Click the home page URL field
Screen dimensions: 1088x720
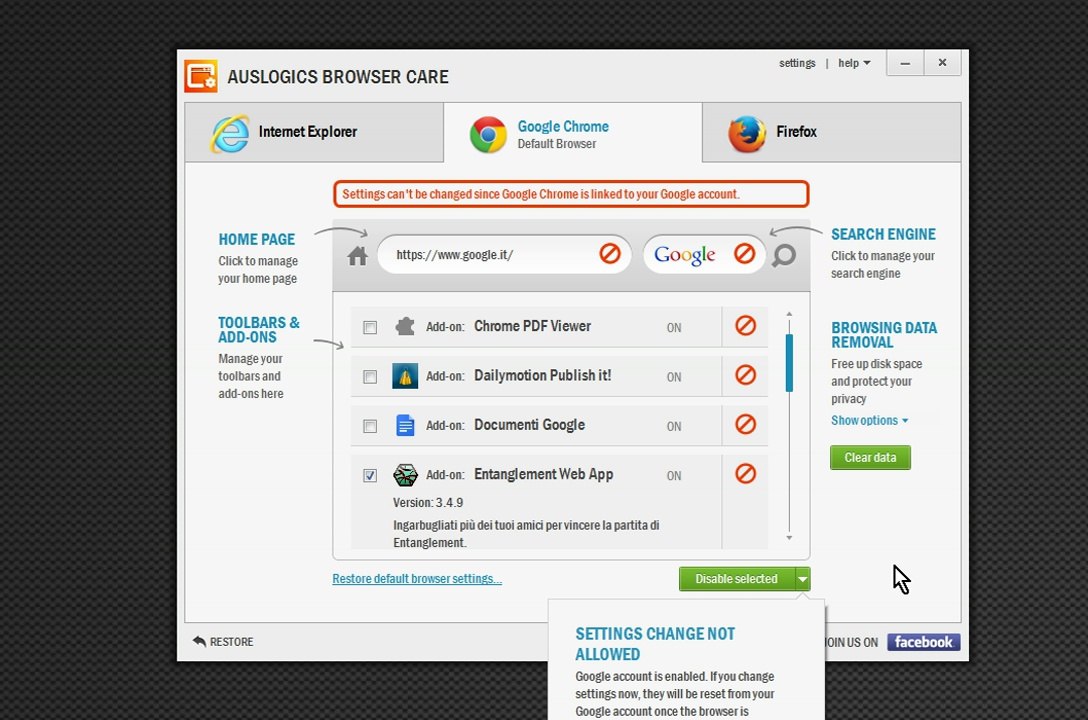[x=504, y=255]
